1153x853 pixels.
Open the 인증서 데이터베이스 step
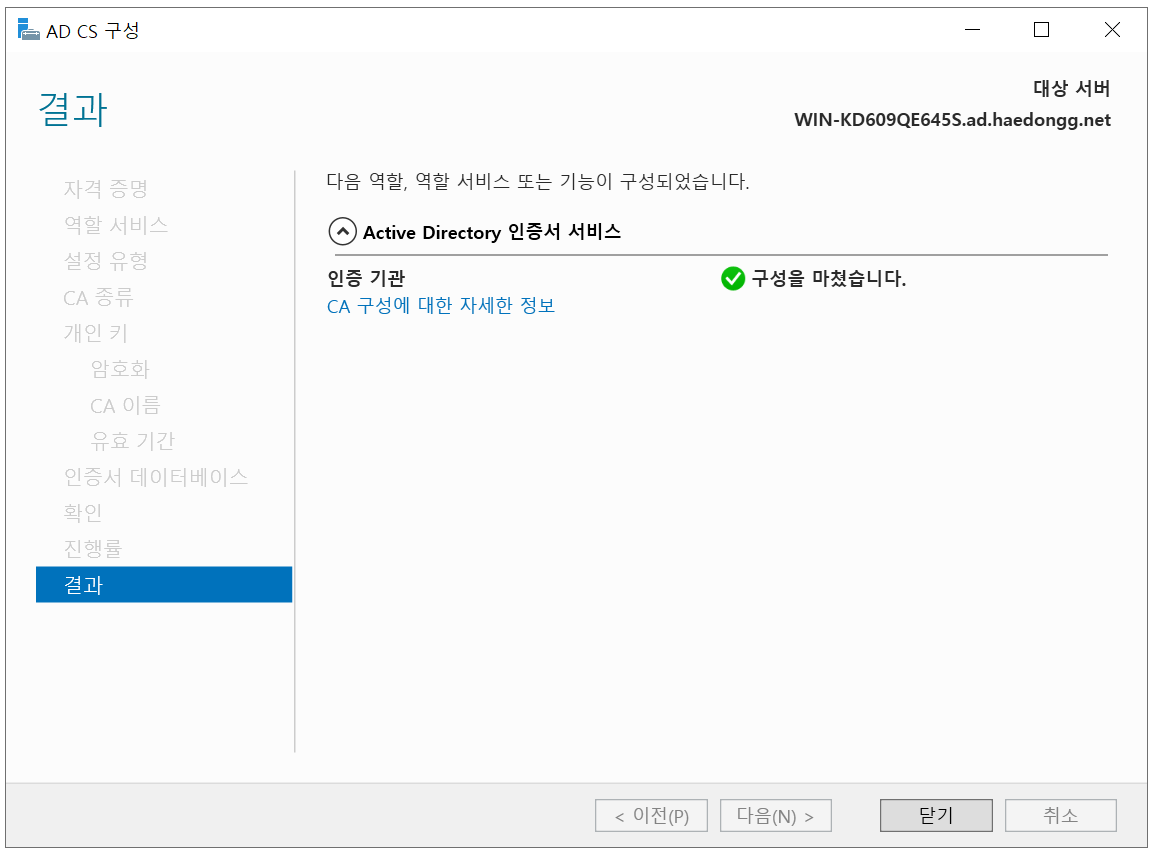156,477
